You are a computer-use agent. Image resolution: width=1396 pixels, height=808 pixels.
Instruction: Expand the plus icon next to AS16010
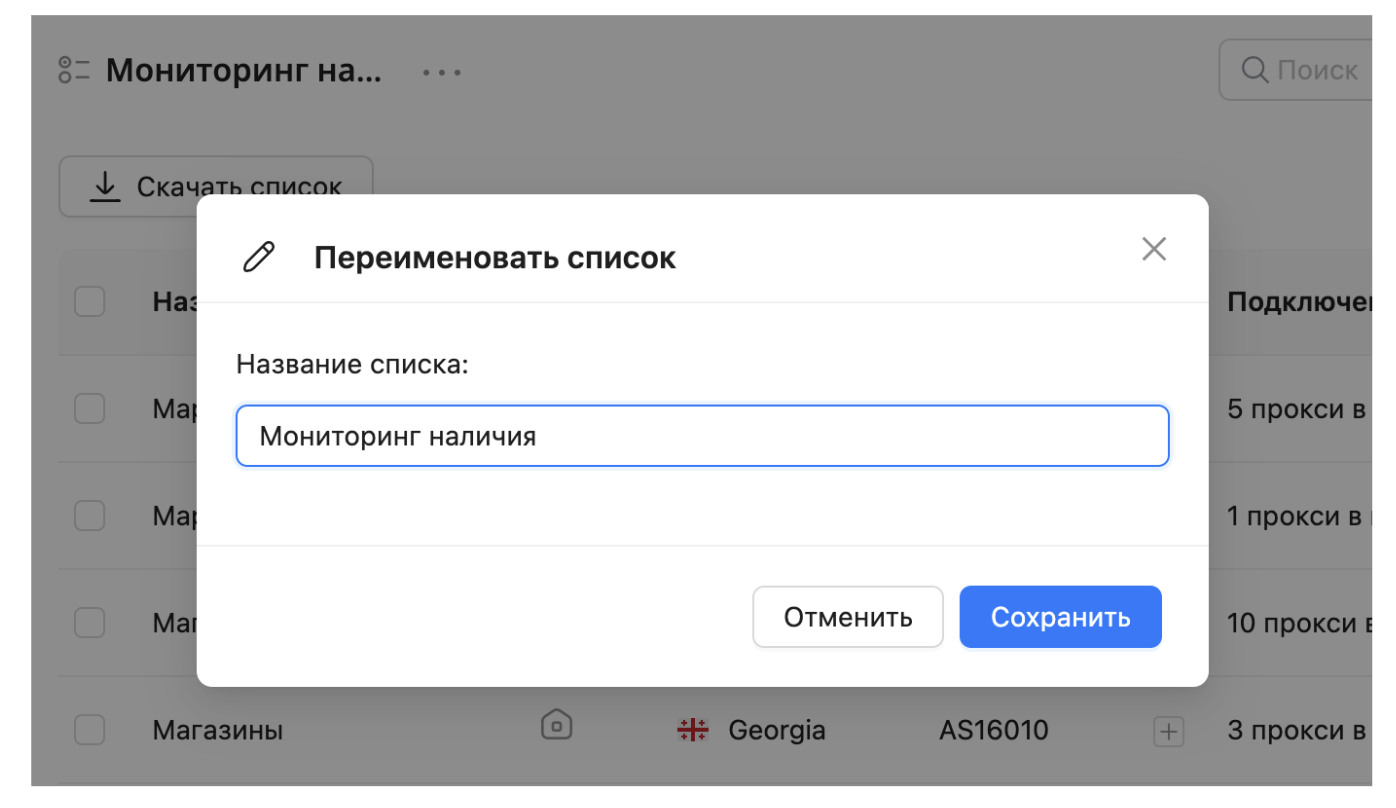[x=1167, y=732]
